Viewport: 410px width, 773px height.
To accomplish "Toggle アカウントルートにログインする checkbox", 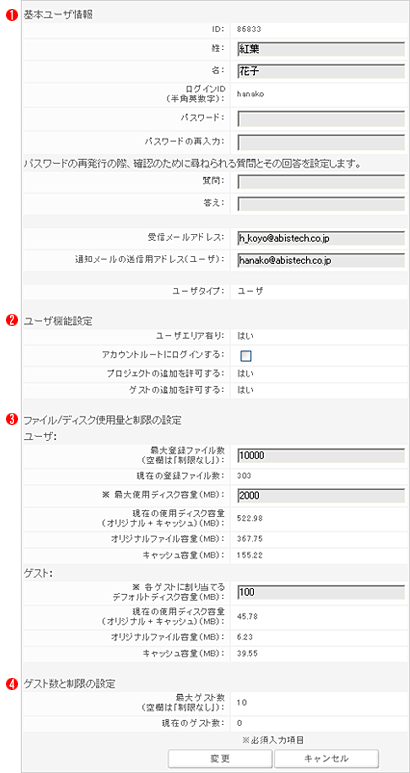I will click(245, 355).
